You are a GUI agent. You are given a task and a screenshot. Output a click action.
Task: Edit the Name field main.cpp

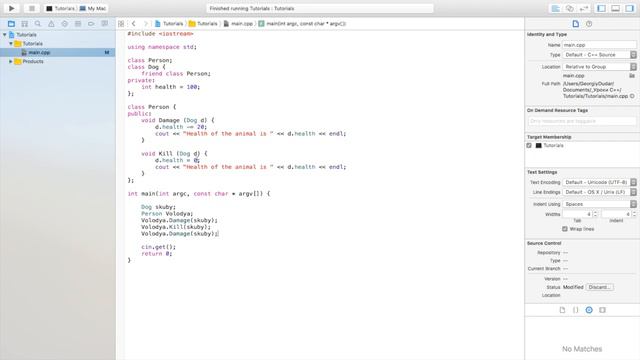599,45
